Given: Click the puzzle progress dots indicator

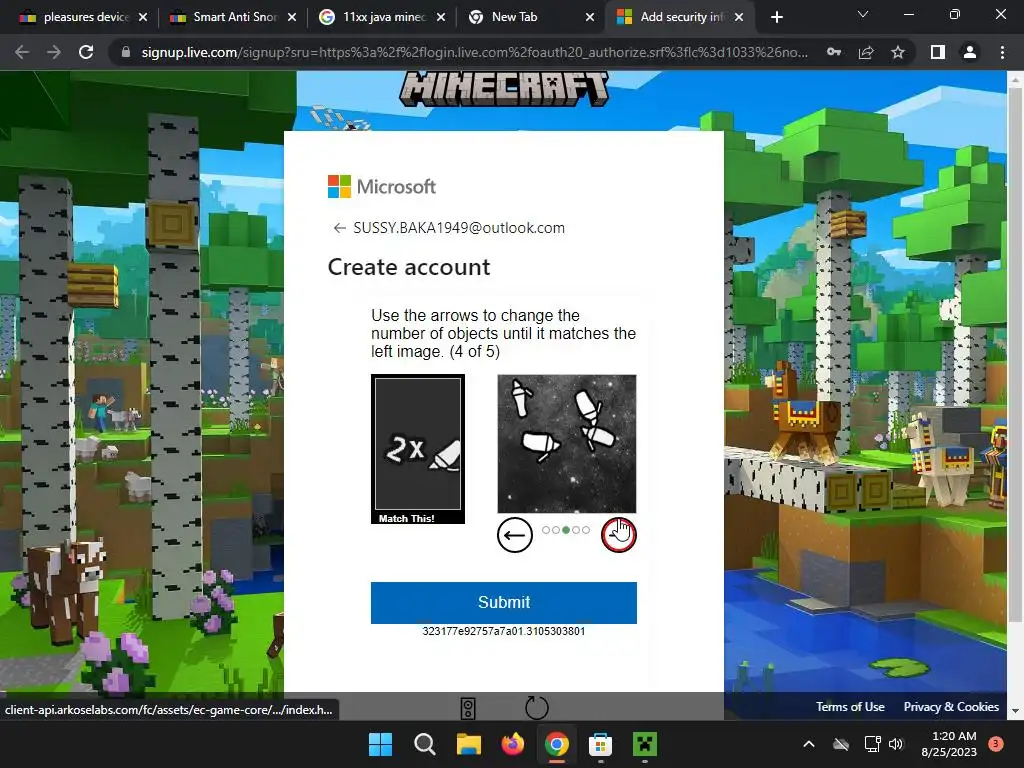Looking at the screenshot, I should (x=566, y=530).
